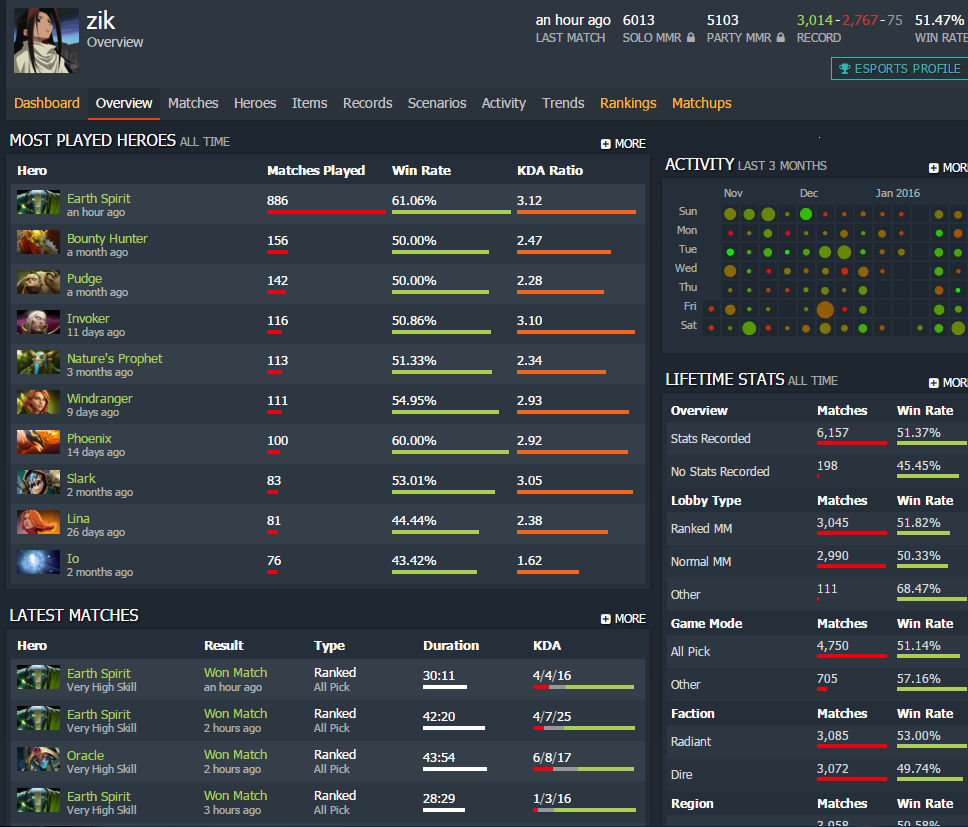
Task: Click the Bounty Hunter hero icon
Action: point(38,243)
